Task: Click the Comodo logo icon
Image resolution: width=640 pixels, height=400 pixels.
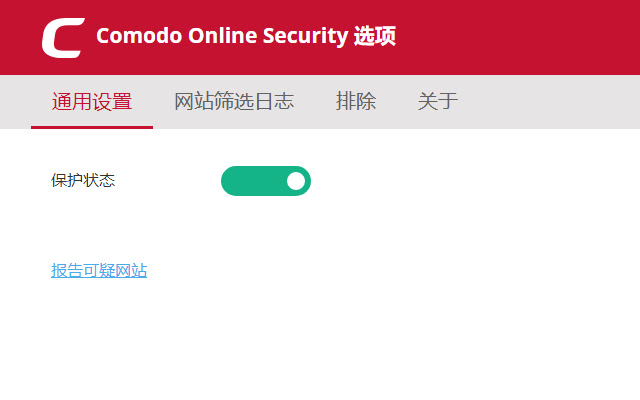Action: pyautogui.click(x=62, y=37)
